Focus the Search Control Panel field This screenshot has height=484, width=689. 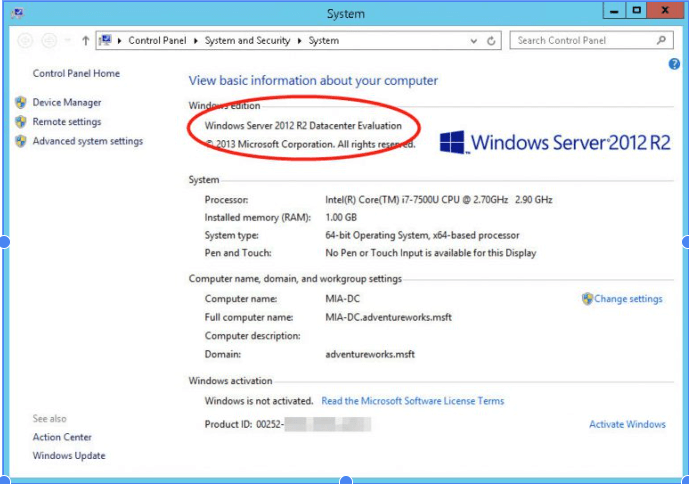(x=584, y=41)
